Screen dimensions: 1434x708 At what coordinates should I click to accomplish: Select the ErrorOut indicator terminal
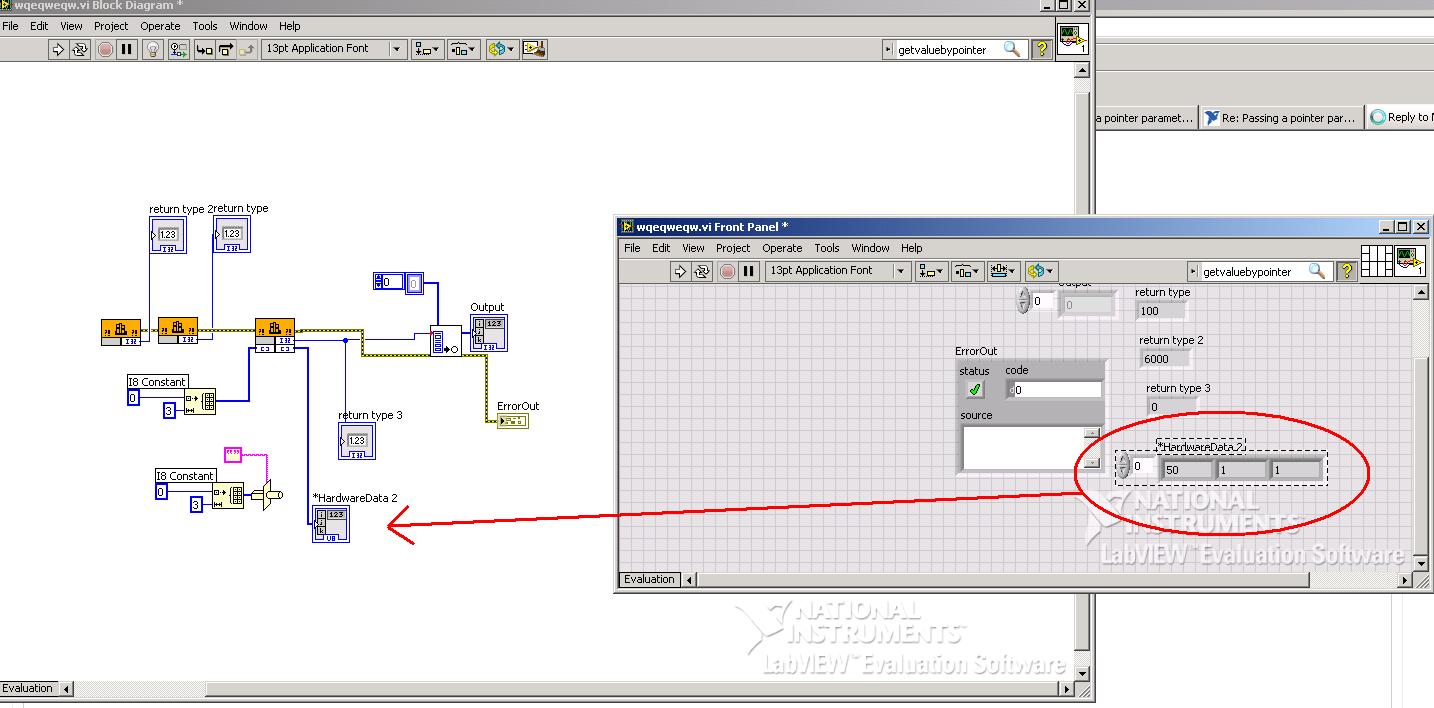point(512,420)
